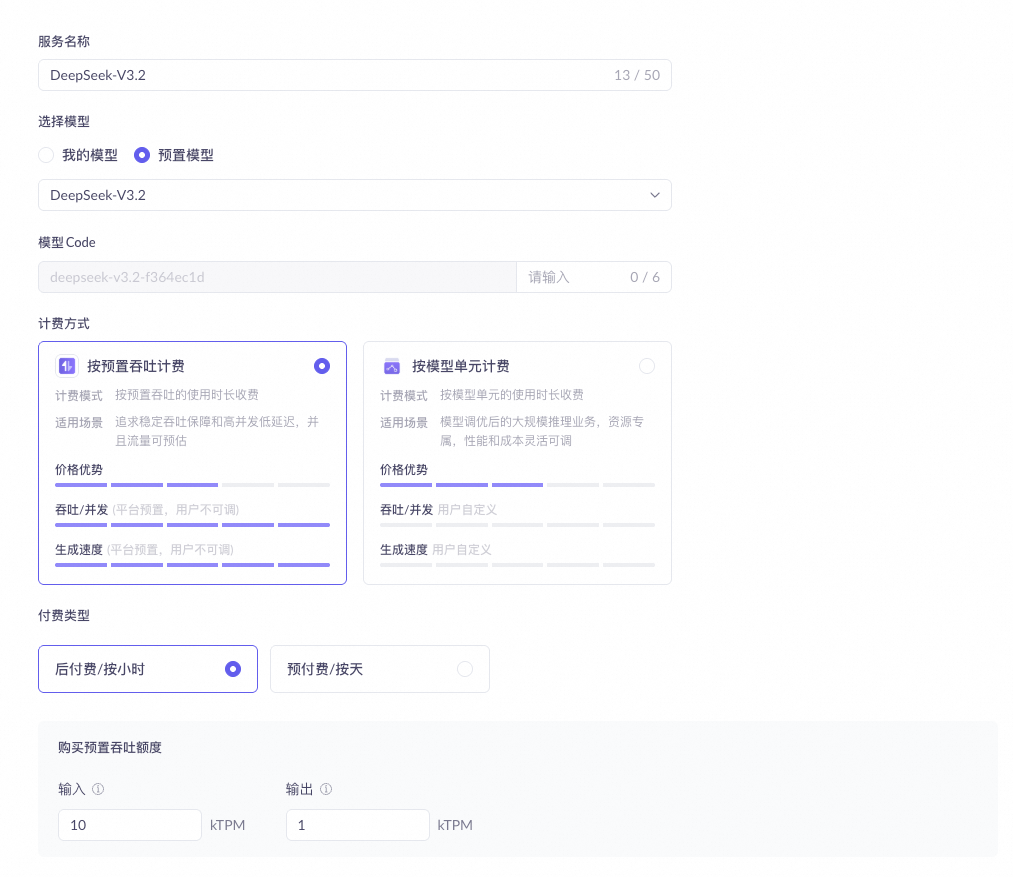This screenshot has height=877, width=1013.
Task: Click 按预置吞吐的使用时长收费 description text
Action: click(x=187, y=395)
